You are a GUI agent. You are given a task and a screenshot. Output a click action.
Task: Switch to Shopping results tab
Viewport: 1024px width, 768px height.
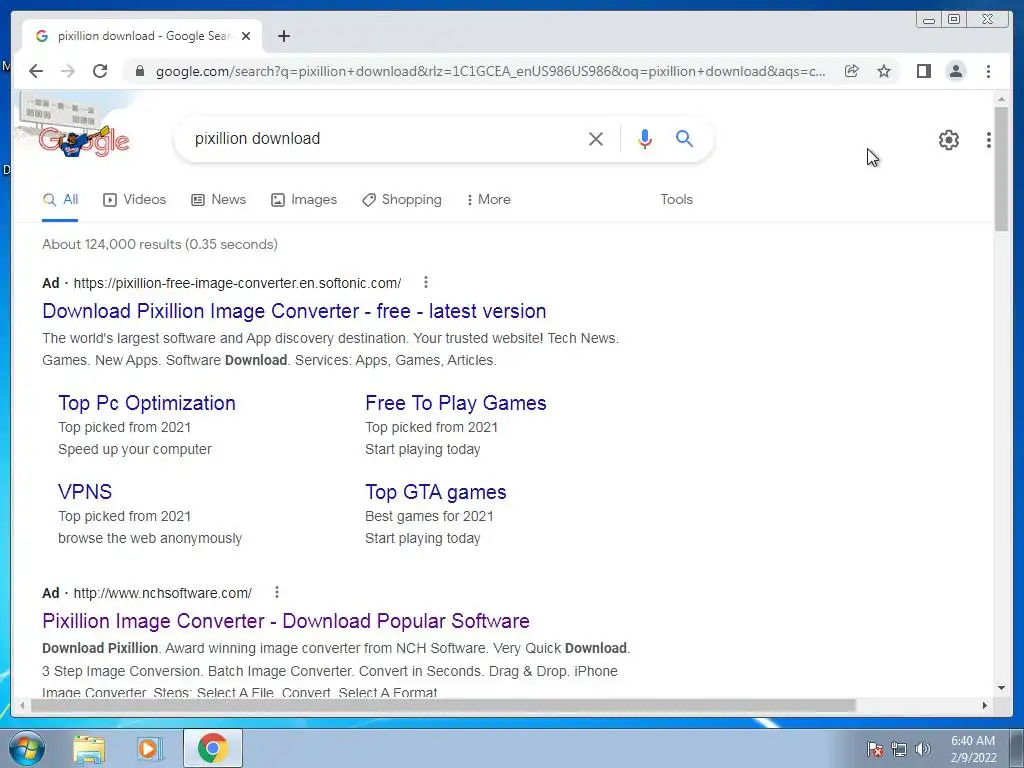click(402, 200)
